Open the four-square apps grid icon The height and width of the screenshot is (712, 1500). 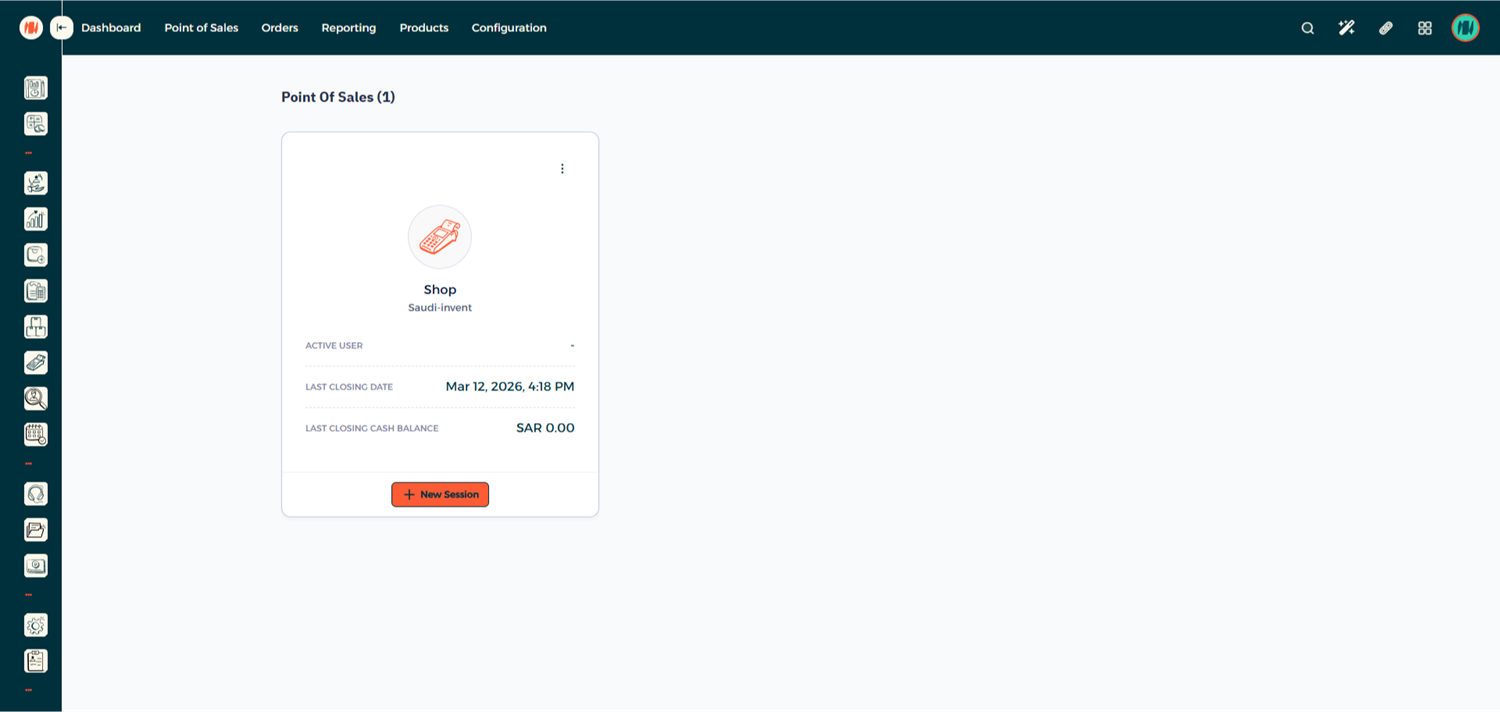[x=1424, y=28]
